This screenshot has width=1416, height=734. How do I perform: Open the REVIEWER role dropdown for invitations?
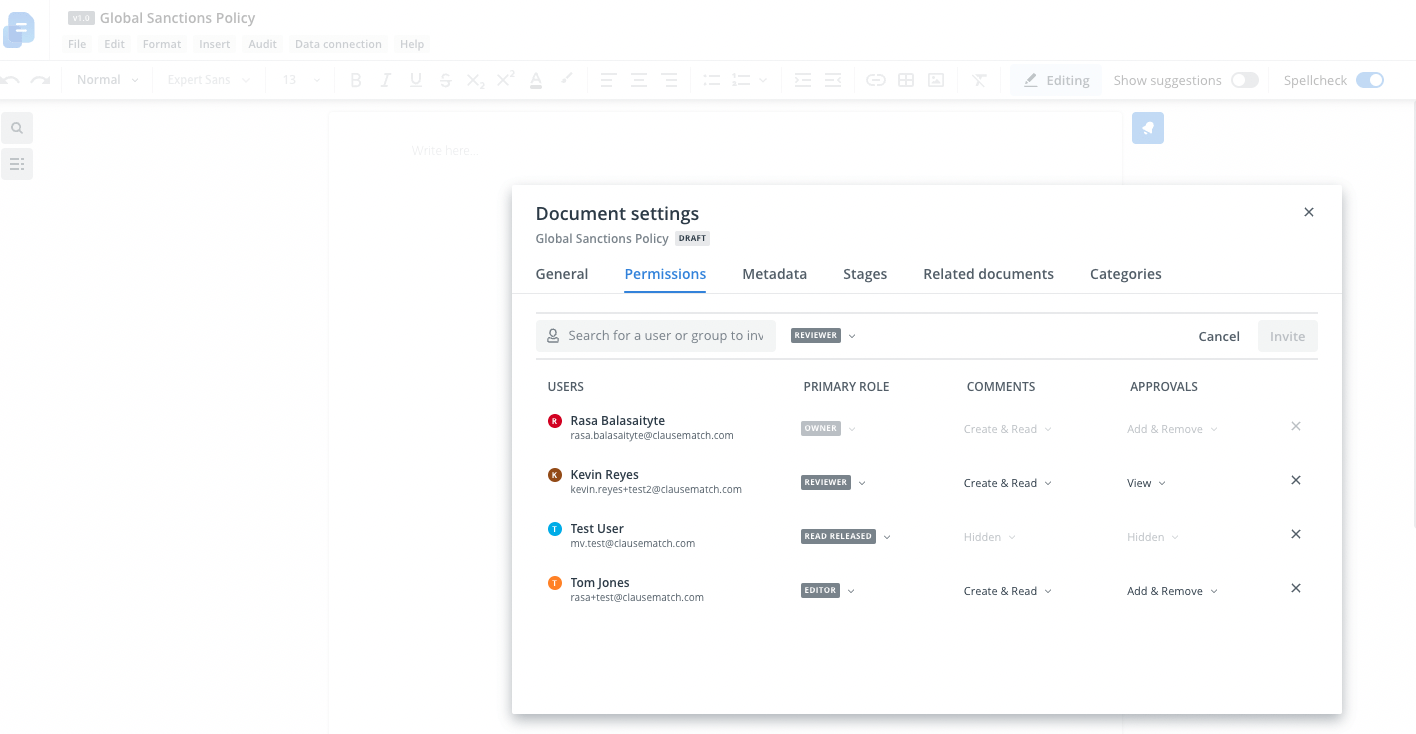822,335
